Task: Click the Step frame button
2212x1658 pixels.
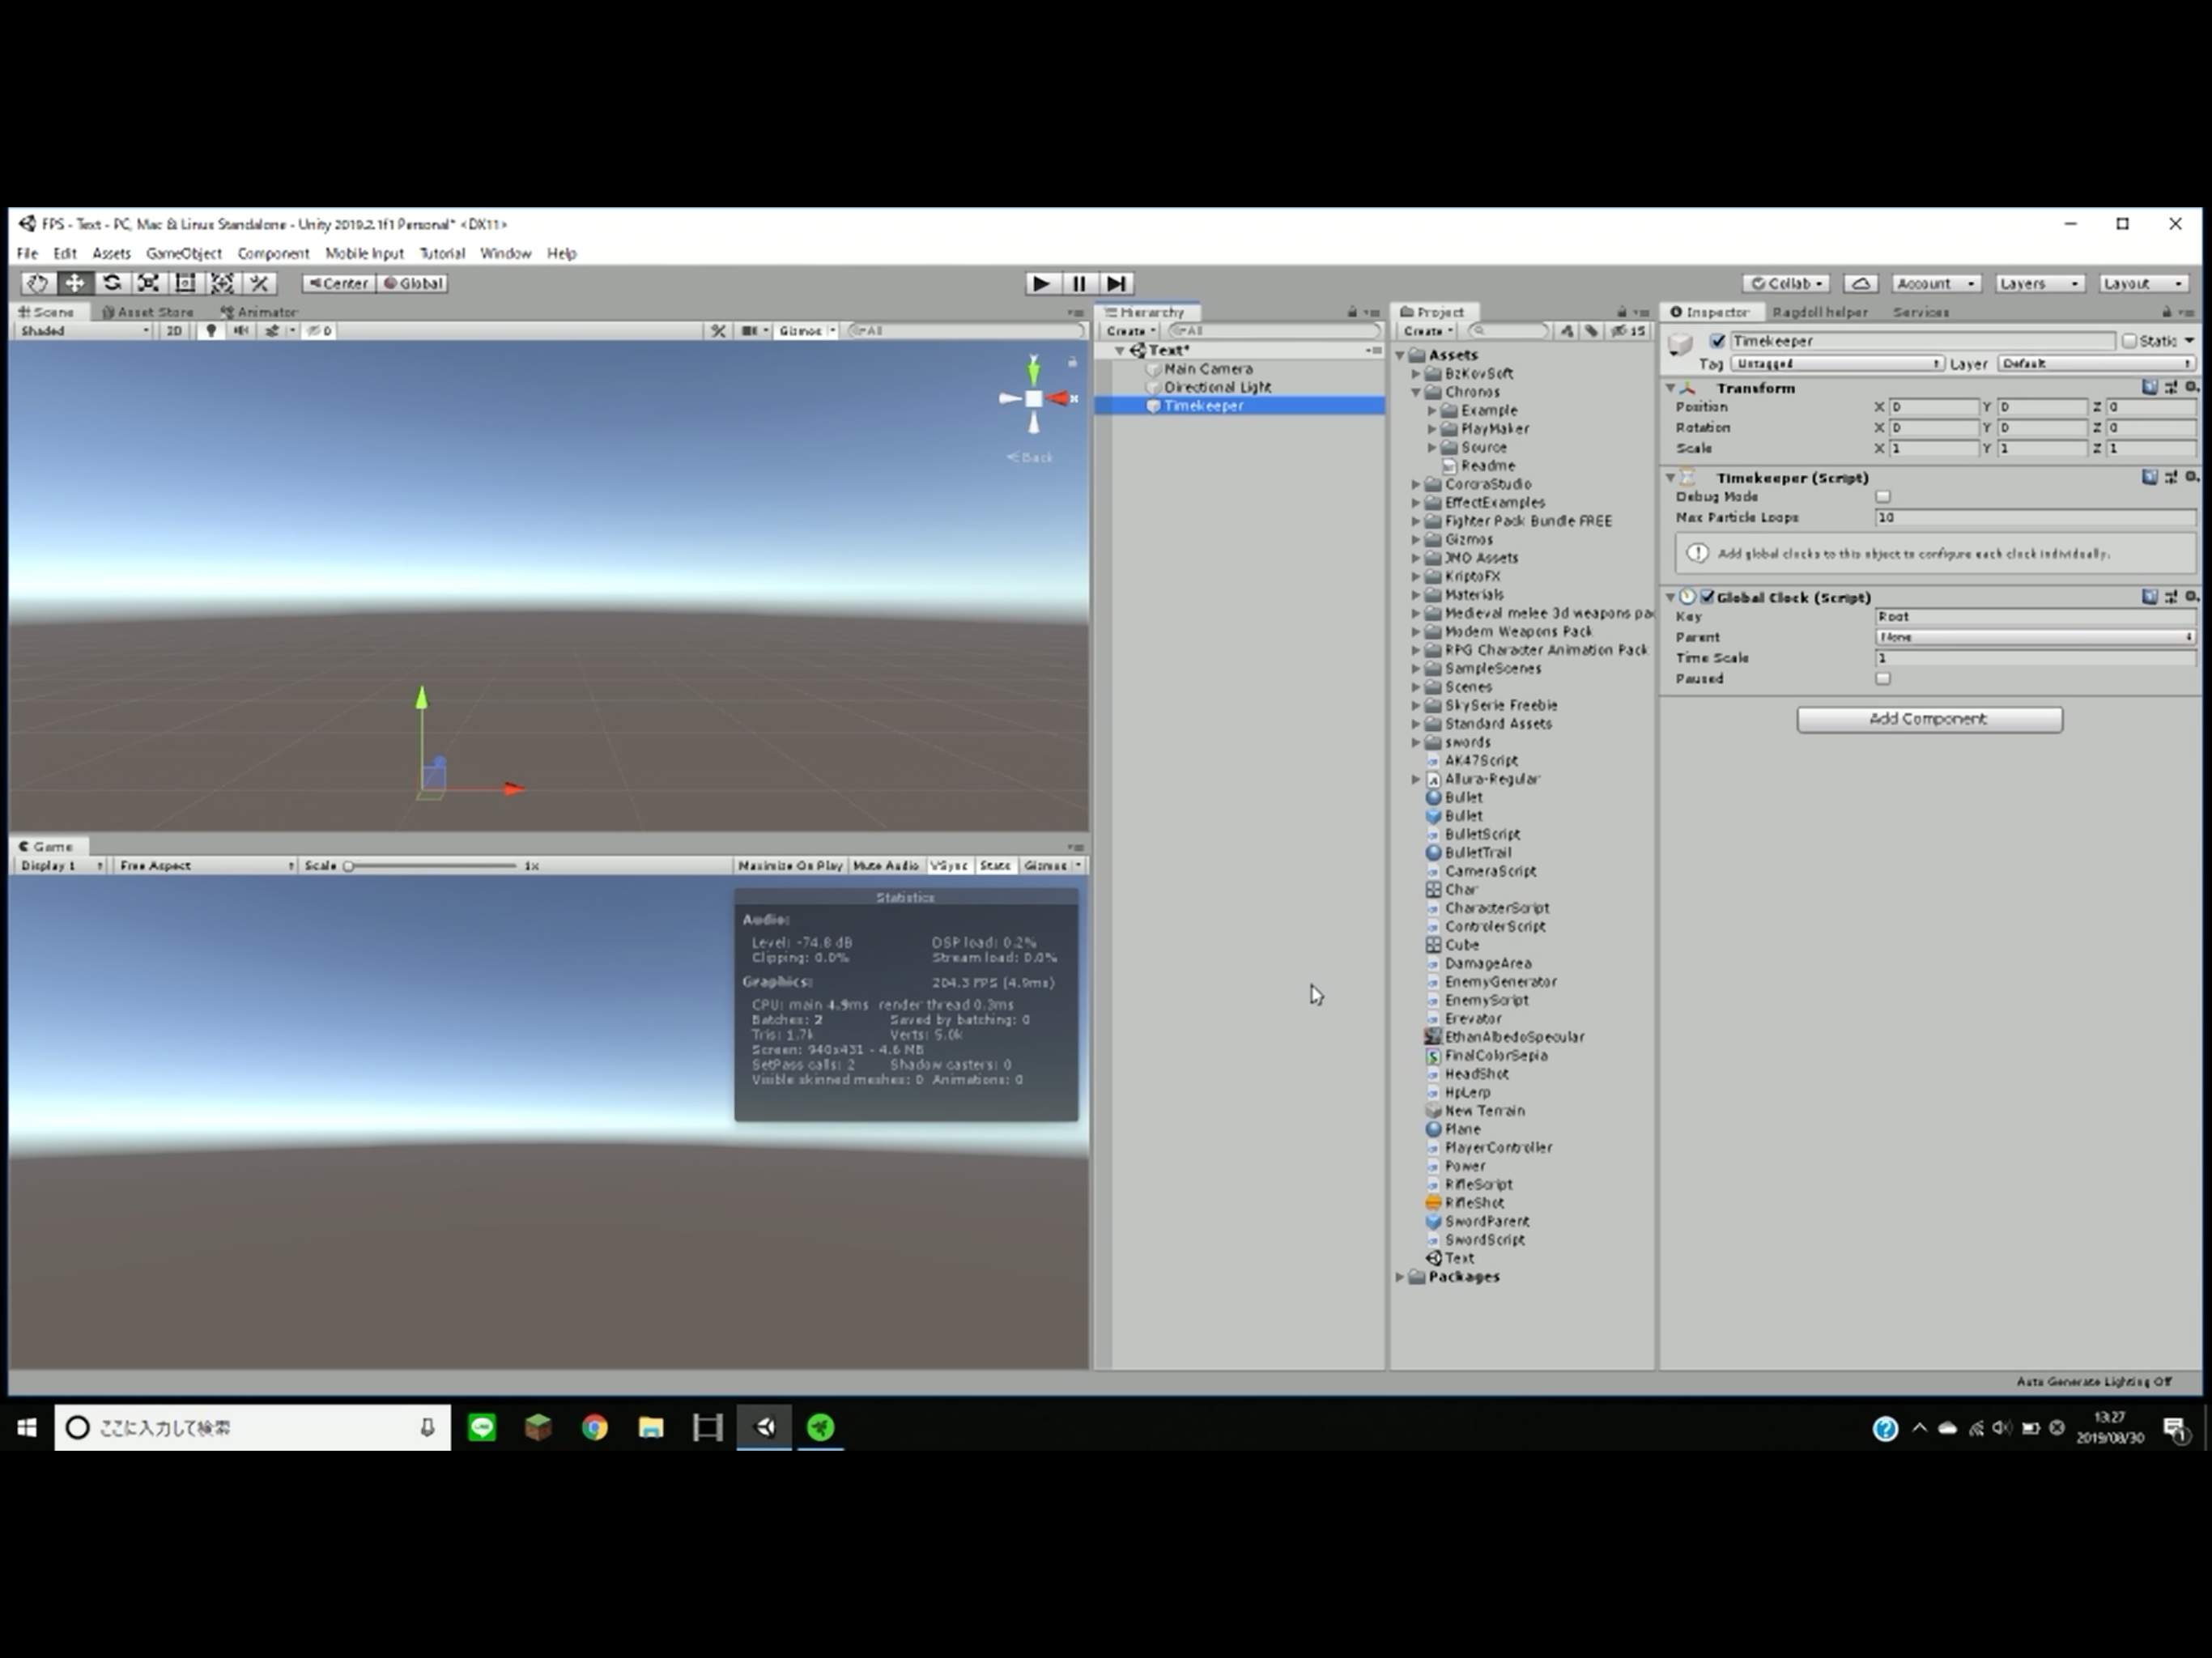Action: click(x=1117, y=283)
